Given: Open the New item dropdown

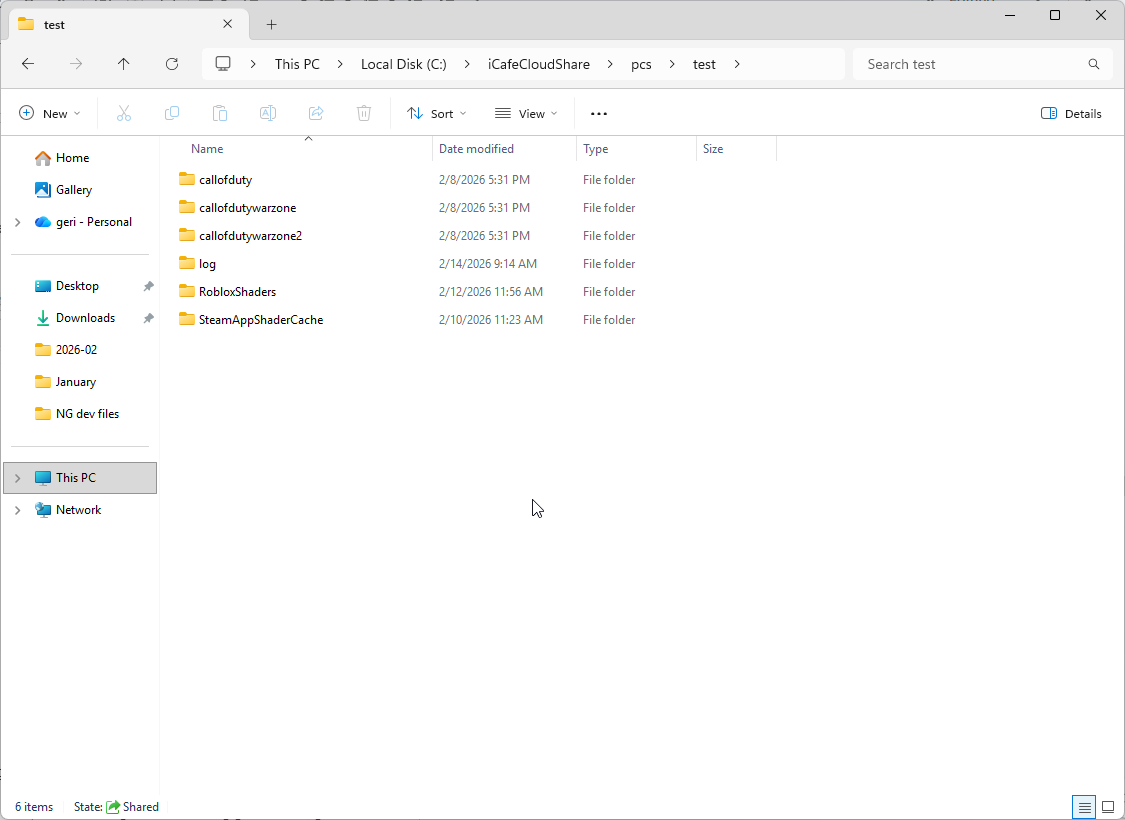Looking at the screenshot, I should [50, 114].
